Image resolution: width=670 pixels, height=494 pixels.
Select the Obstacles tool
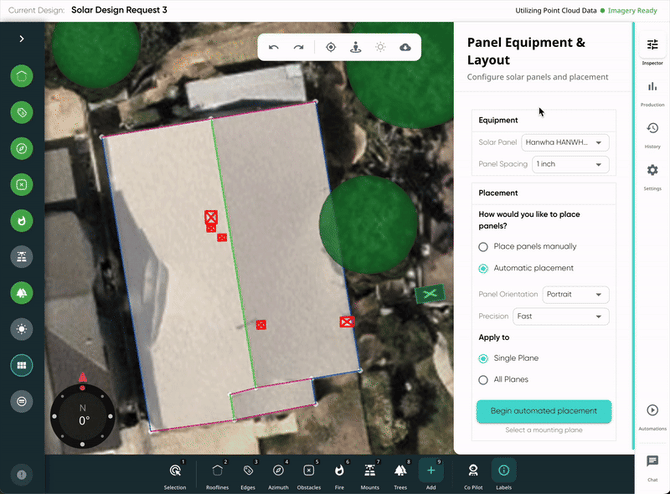click(x=309, y=473)
